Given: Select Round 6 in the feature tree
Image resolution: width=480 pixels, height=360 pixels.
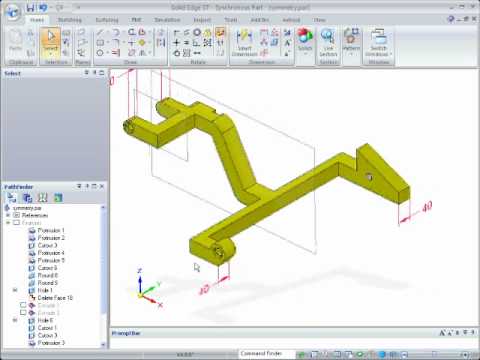Looking at the screenshot, I should pos(48,275).
